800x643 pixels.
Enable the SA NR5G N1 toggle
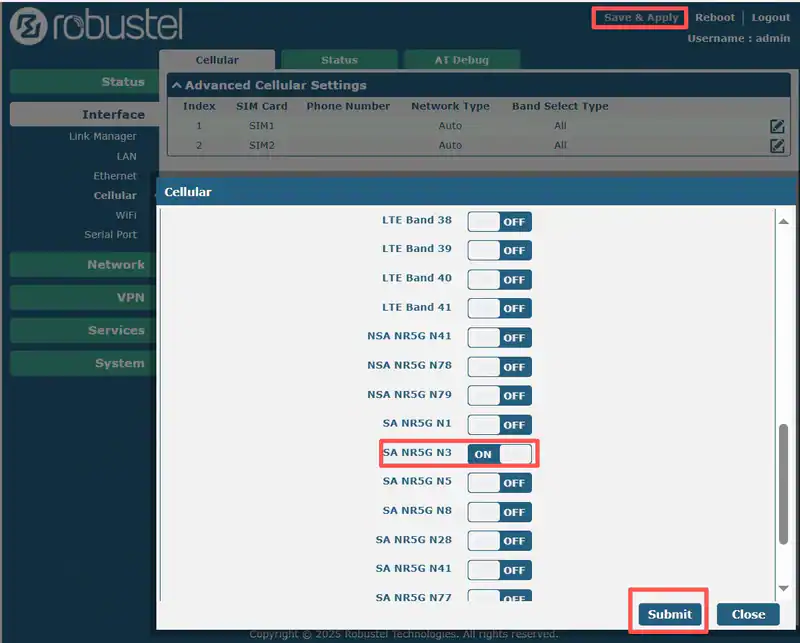coord(499,424)
